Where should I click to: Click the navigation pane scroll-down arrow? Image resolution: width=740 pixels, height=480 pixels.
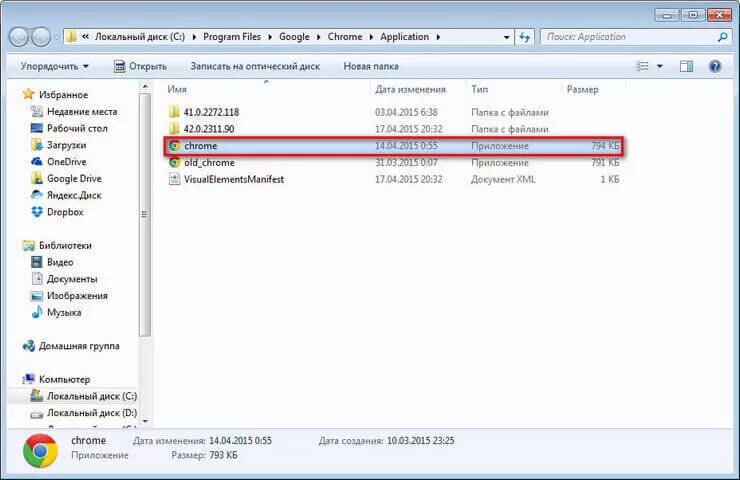click(x=145, y=421)
